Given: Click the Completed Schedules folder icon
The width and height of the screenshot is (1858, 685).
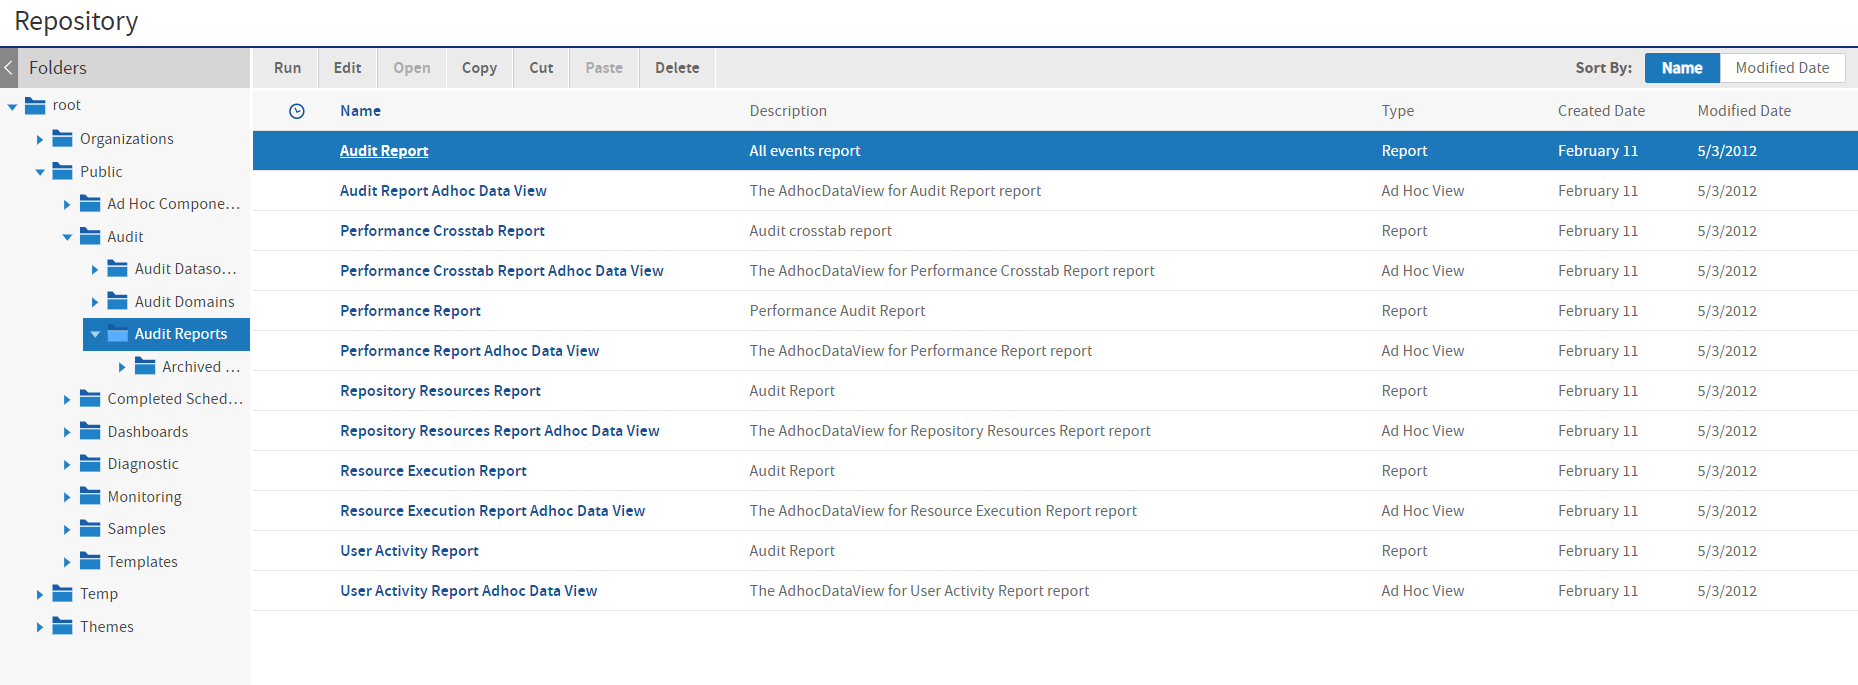Looking at the screenshot, I should [90, 399].
